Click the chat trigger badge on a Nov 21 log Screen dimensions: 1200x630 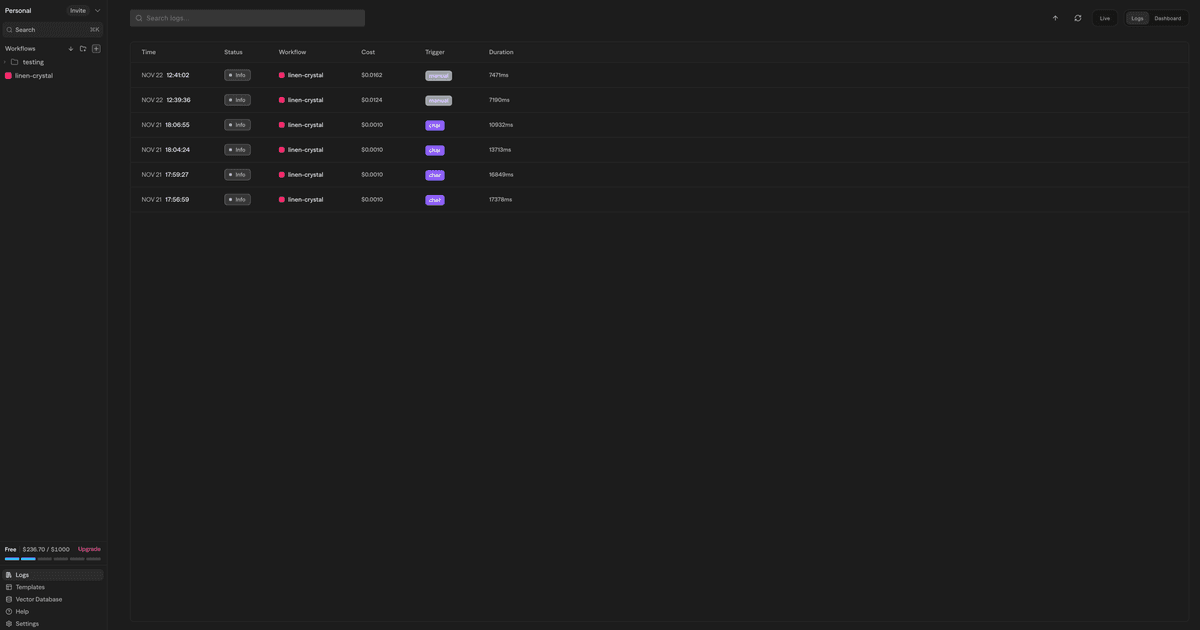(434, 125)
